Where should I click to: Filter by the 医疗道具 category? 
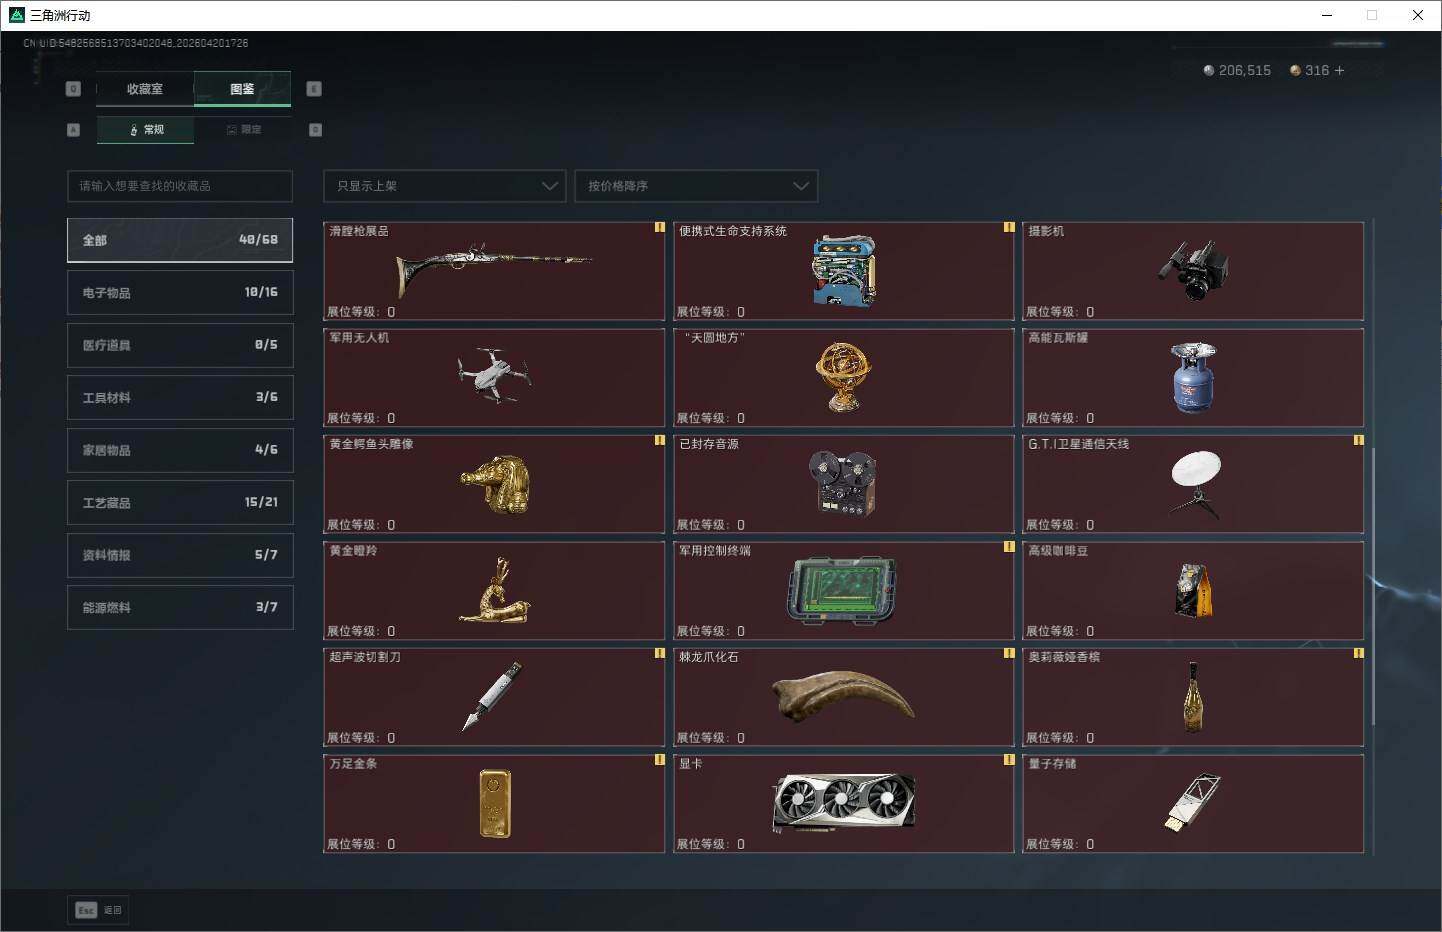(x=180, y=345)
